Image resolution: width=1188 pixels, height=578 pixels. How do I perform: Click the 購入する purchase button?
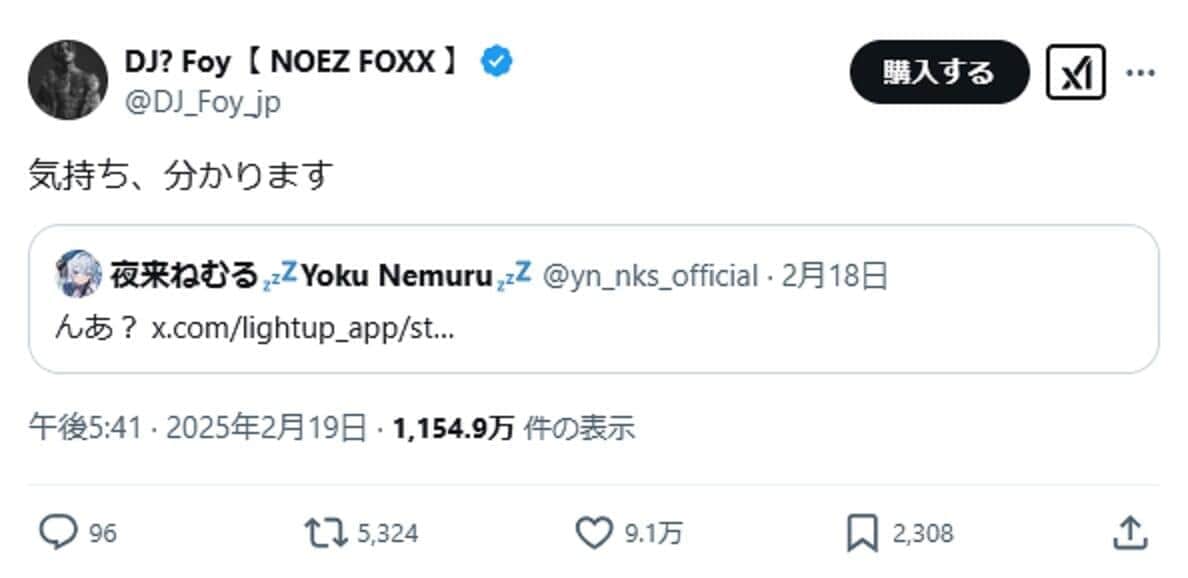click(936, 71)
